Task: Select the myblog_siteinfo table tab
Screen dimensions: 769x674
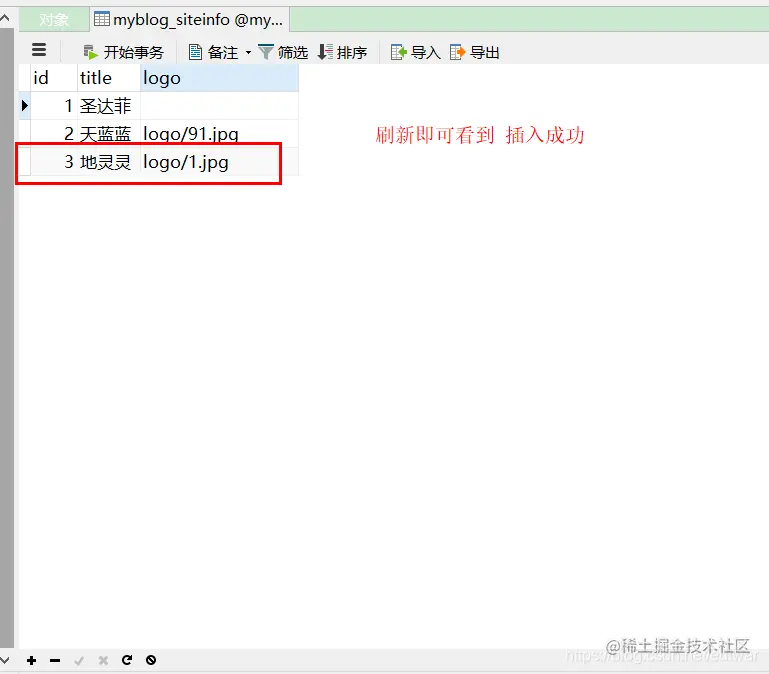Action: 189,20
